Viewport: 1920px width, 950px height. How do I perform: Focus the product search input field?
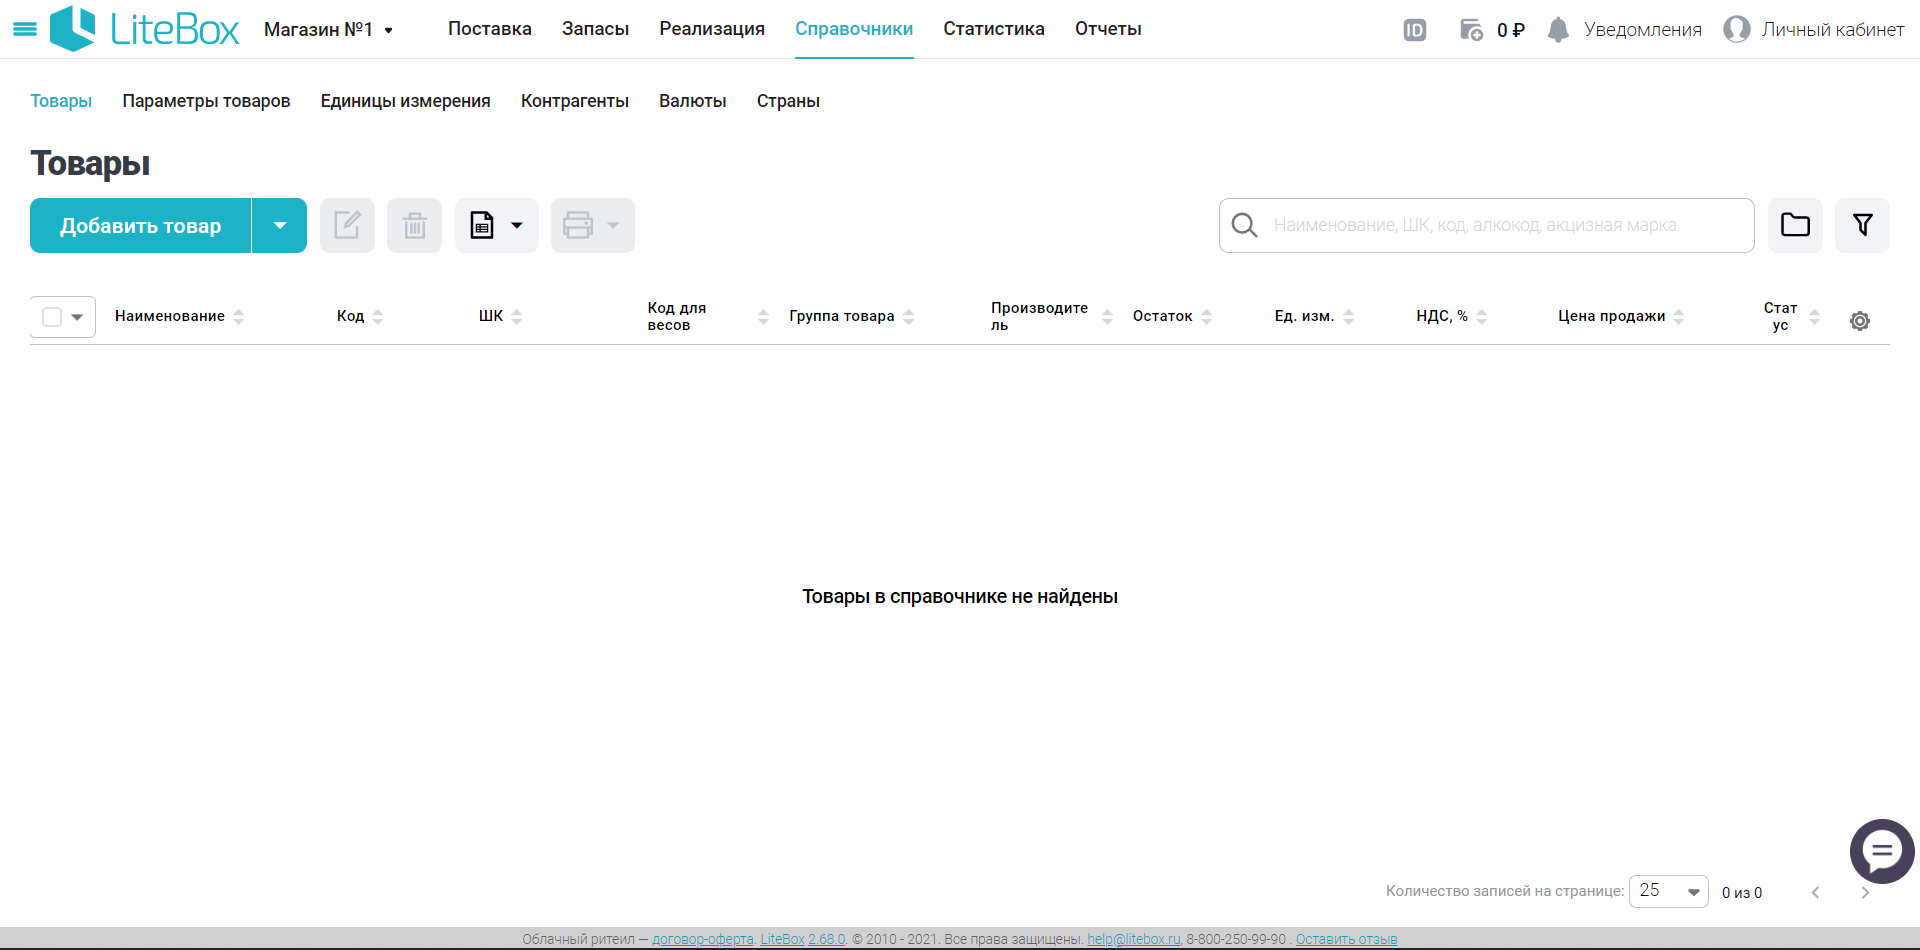pos(1486,225)
